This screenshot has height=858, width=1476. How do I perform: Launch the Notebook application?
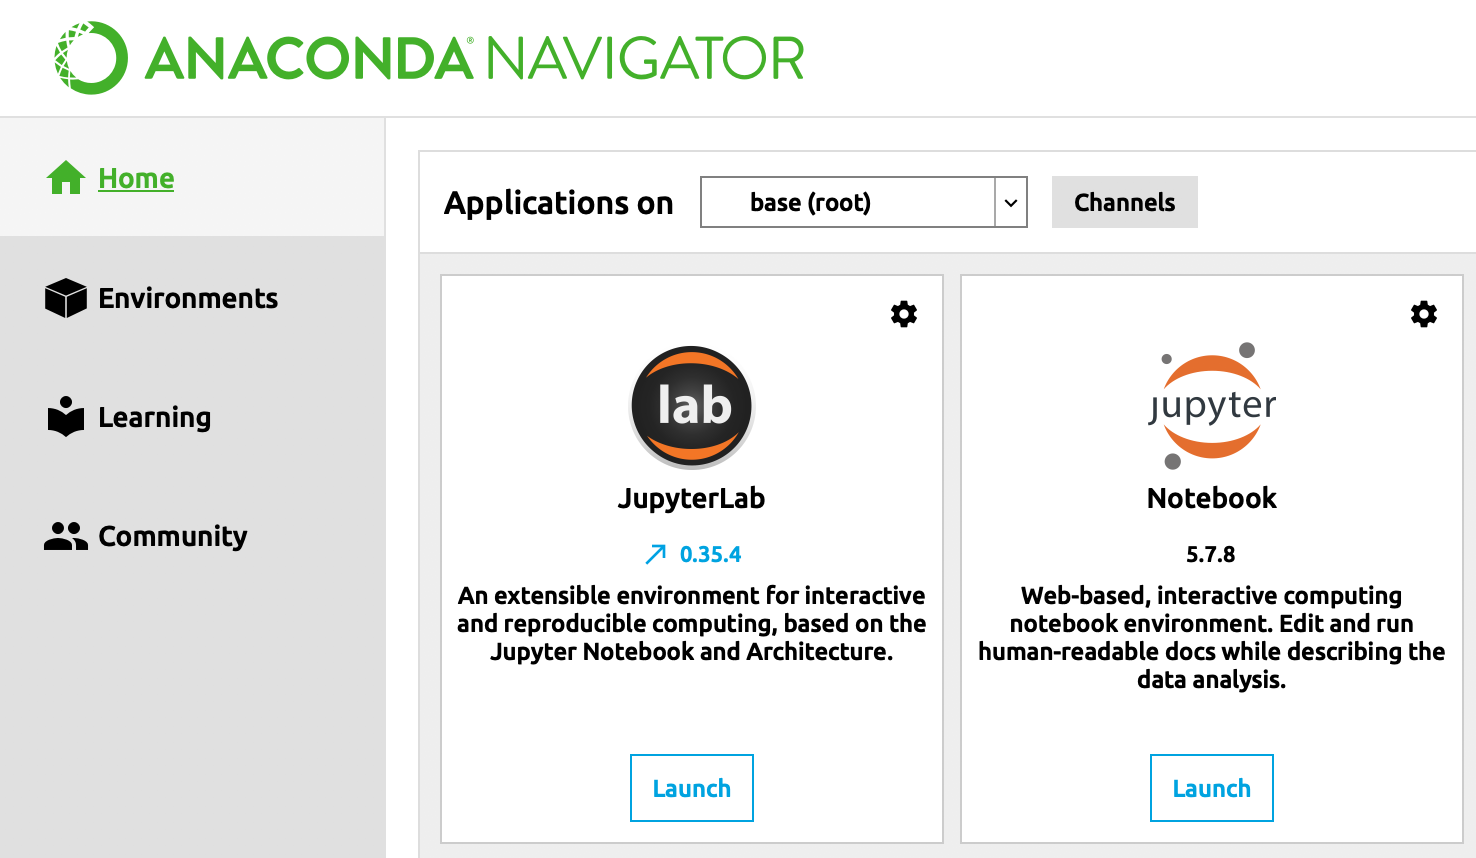[x=1211, y=788]
